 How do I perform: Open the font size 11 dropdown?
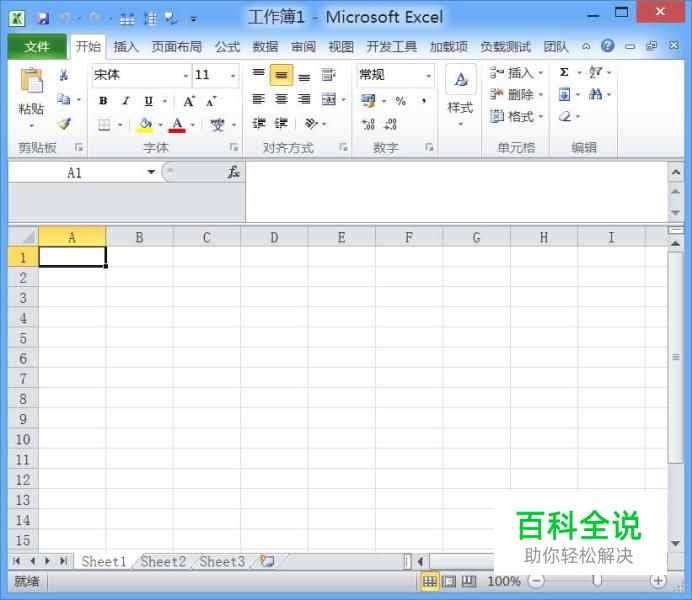tap(233, 76)
